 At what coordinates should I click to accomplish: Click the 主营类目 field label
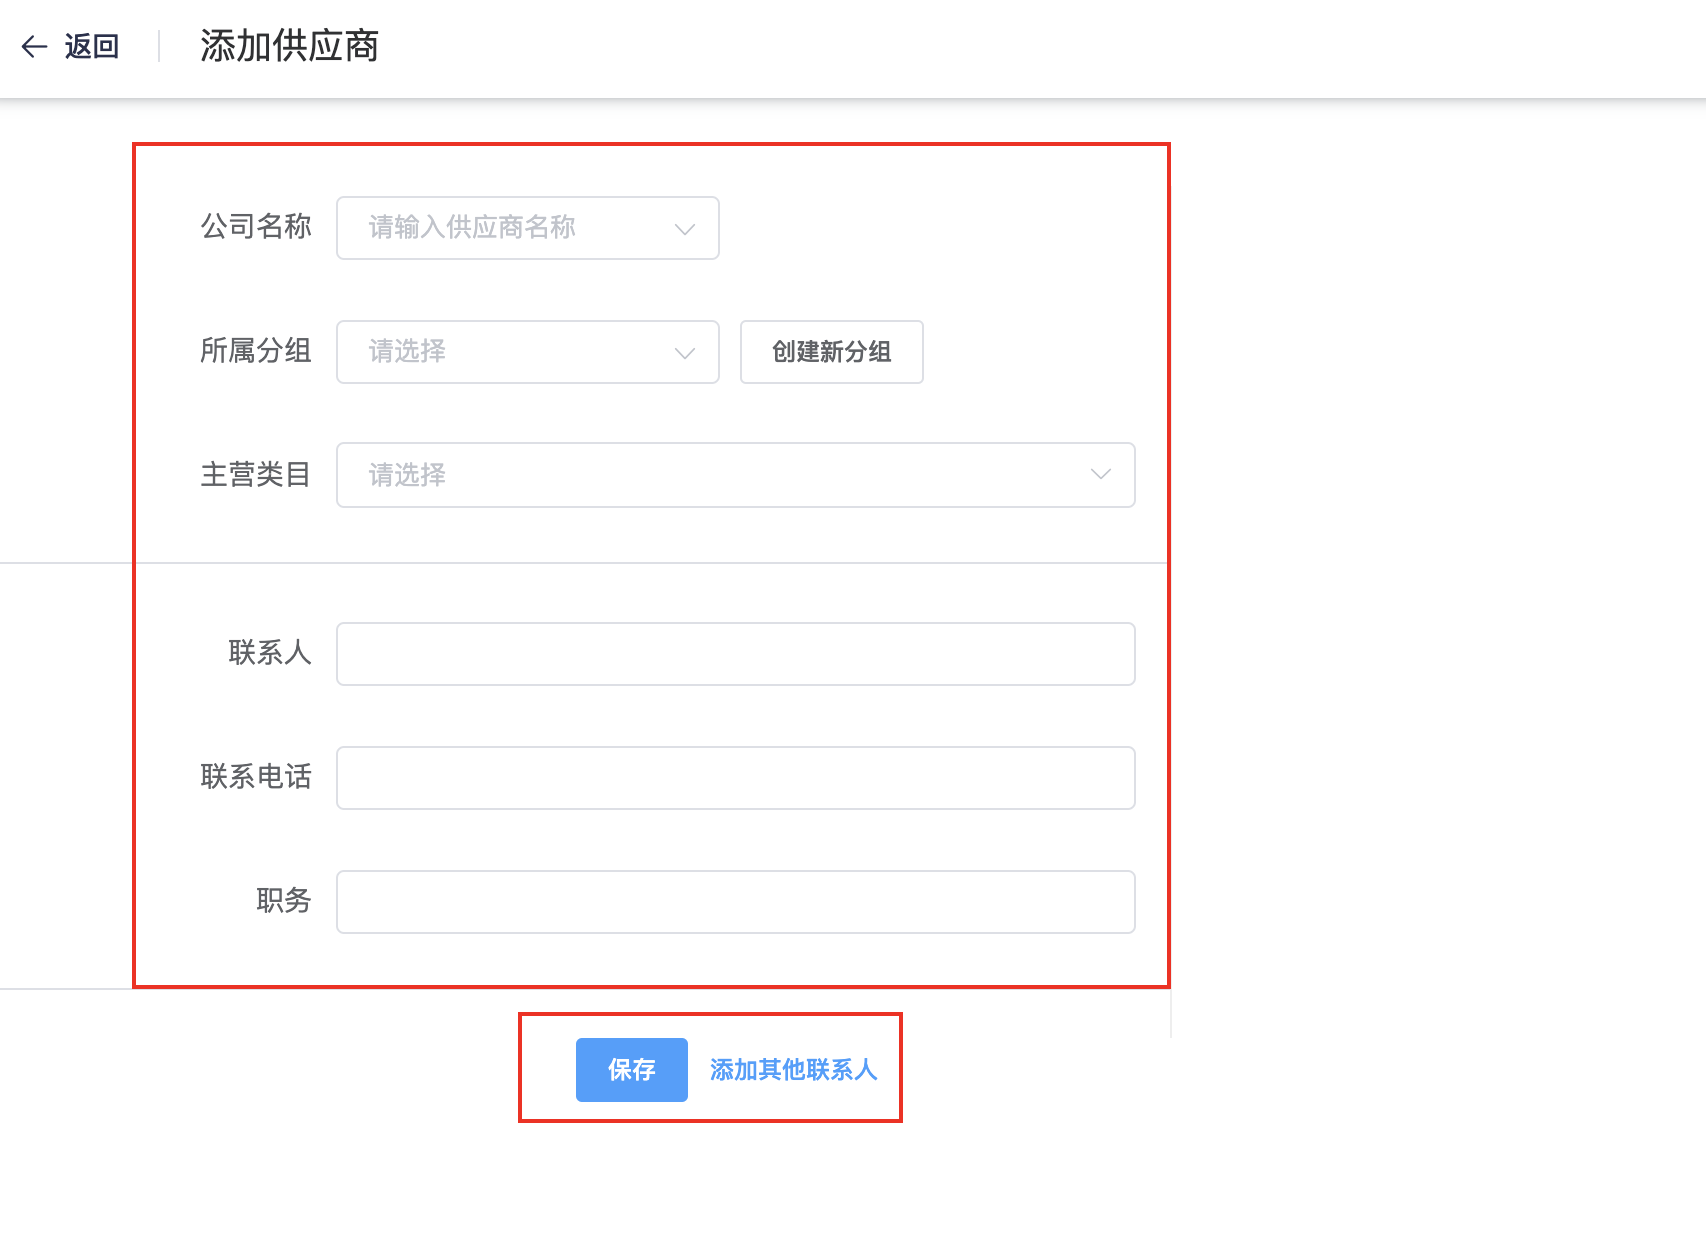tap(256, 475)
